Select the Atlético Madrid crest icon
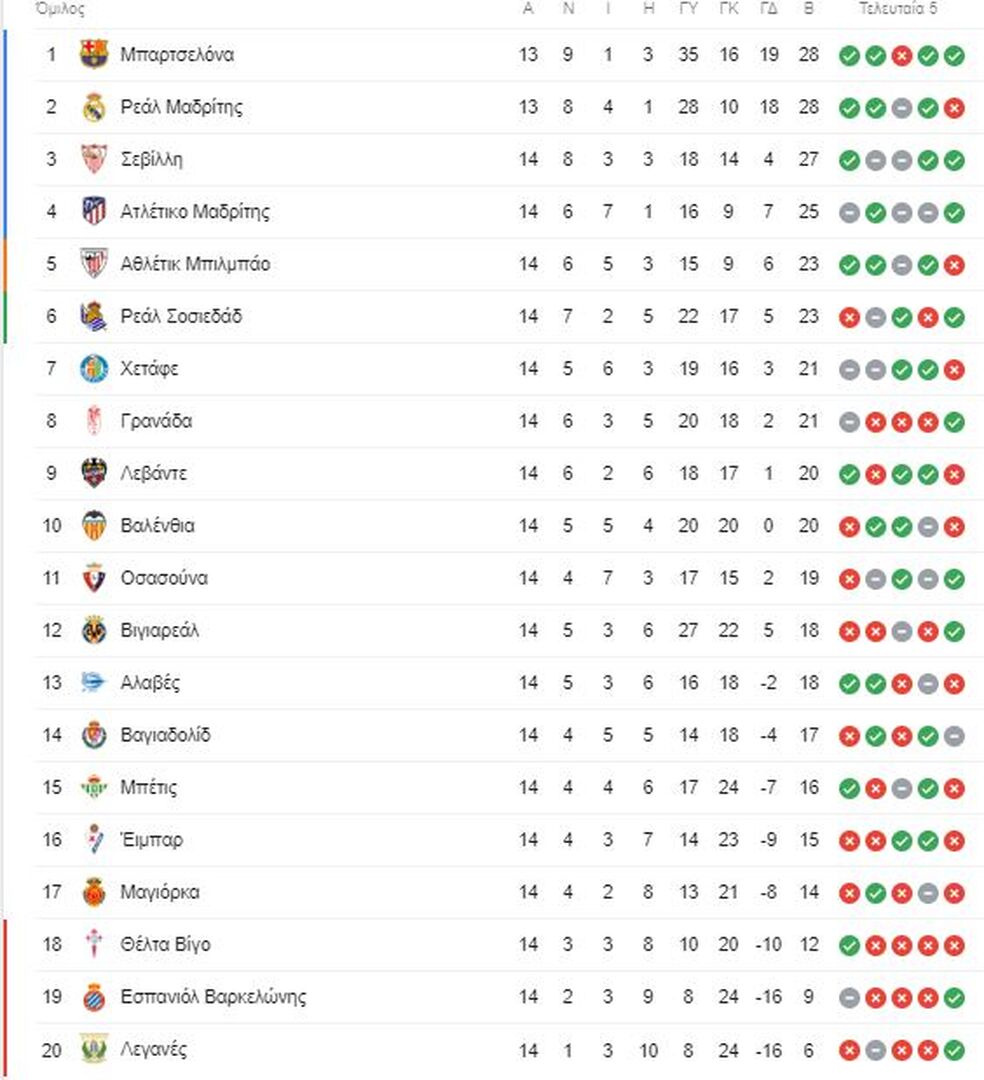 (94, 211)
